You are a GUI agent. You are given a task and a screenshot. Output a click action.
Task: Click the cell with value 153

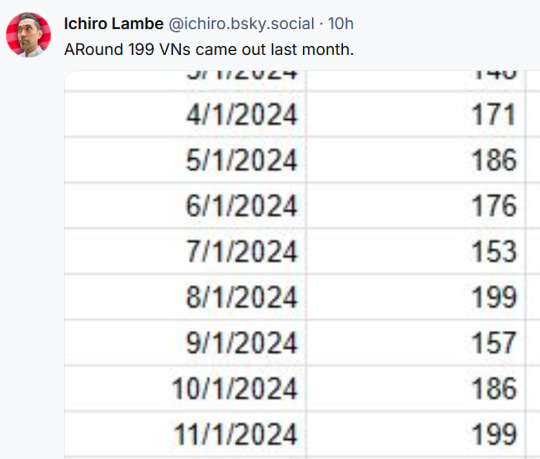click(x=415, y=251)
